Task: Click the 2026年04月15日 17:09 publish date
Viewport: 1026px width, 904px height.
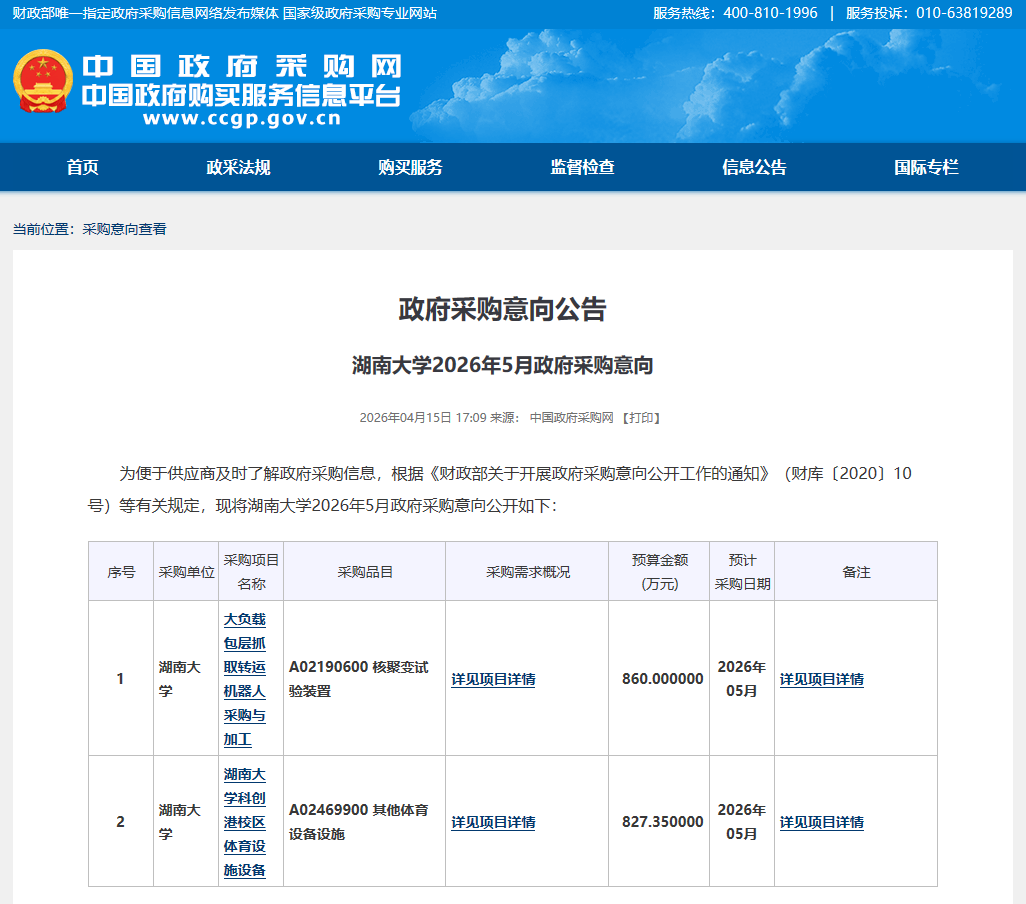Action: (423, 418)
